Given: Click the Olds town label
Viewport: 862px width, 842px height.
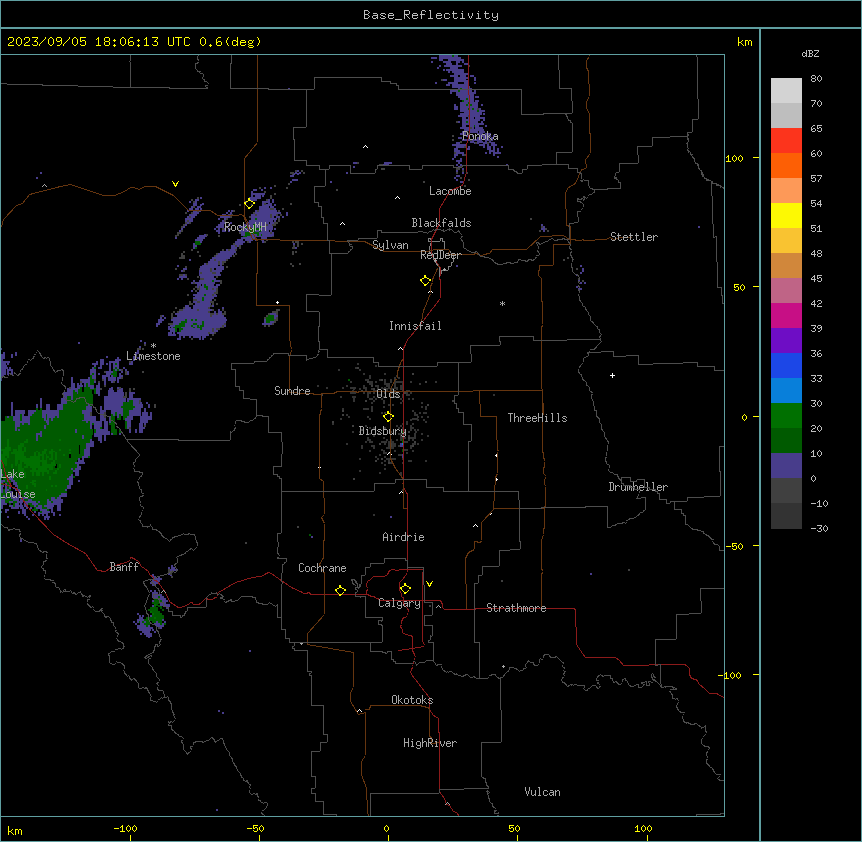Looking at the screenshot, I should [x=388, y=394].
